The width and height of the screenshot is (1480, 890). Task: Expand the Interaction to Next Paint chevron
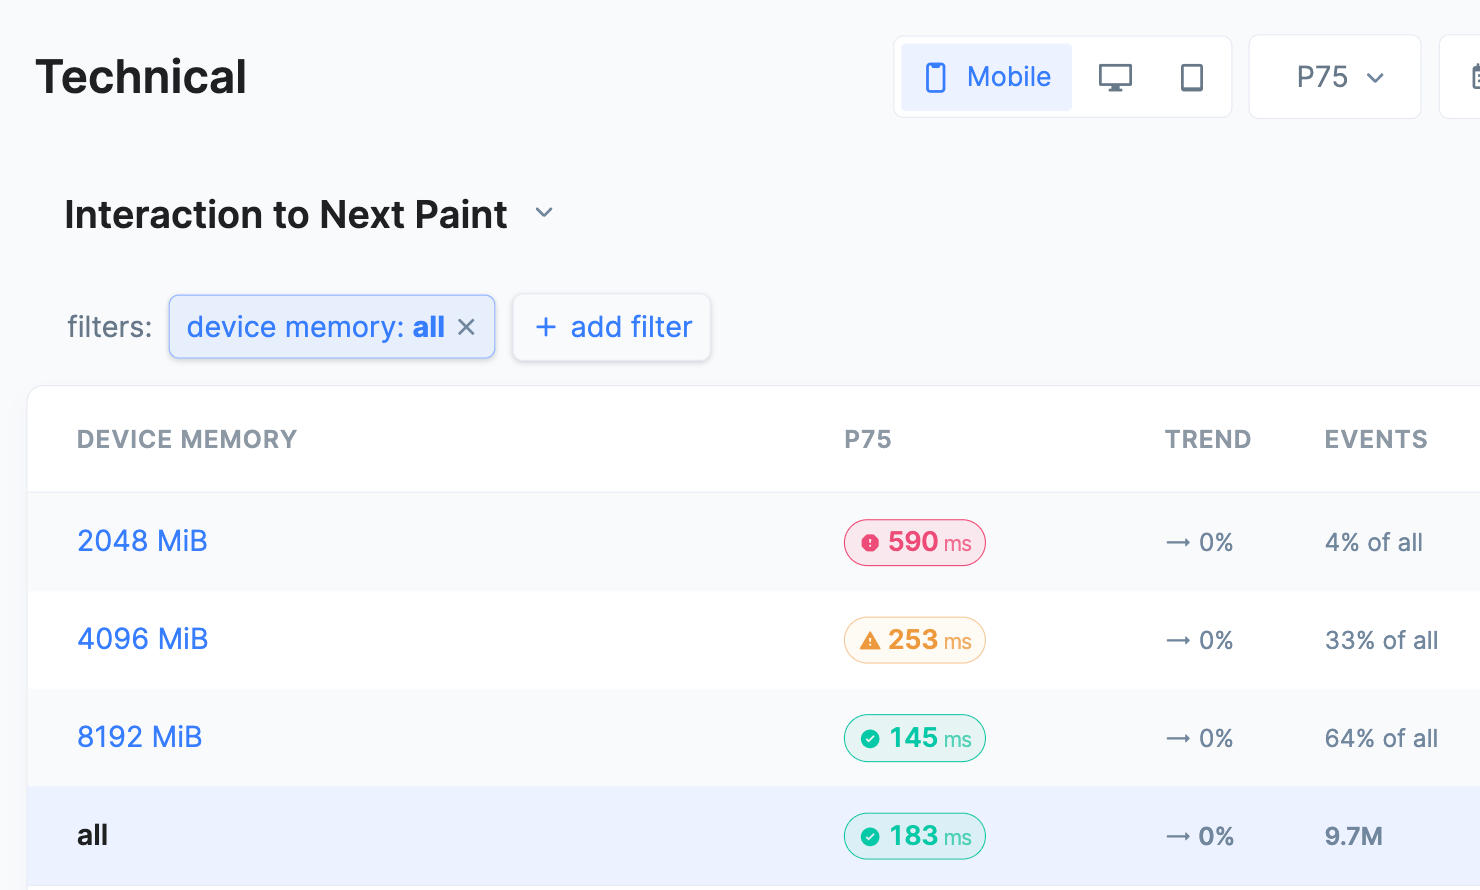pyautogui.click(x=544, y=213)
